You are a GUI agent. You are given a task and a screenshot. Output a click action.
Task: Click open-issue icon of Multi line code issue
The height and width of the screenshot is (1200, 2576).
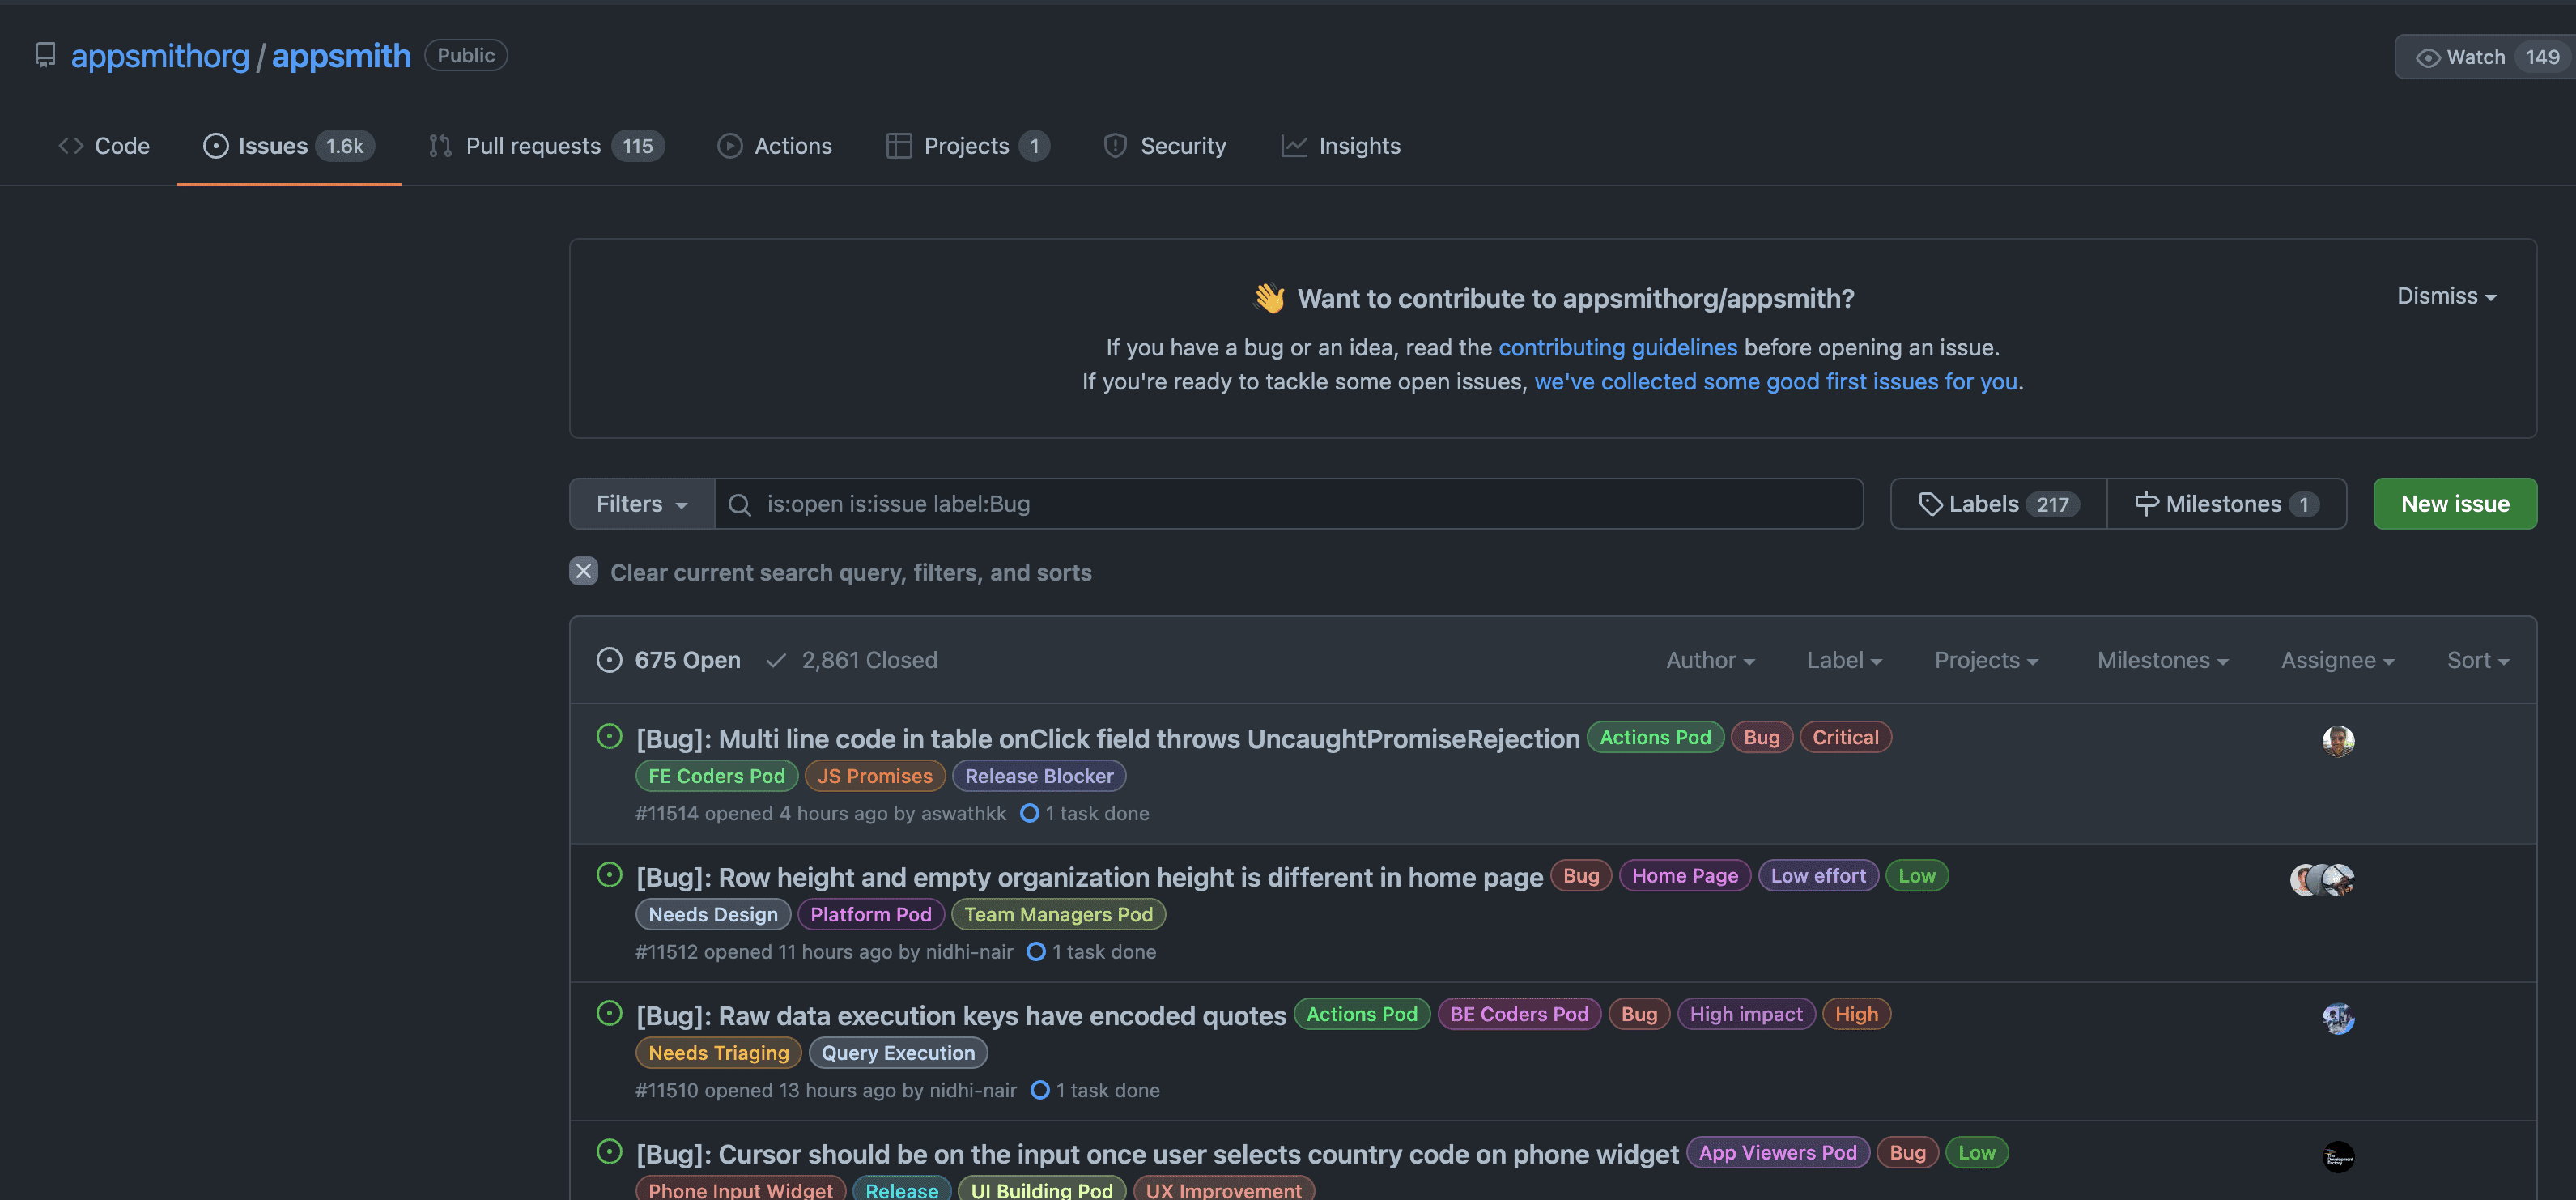click(609, 737)
